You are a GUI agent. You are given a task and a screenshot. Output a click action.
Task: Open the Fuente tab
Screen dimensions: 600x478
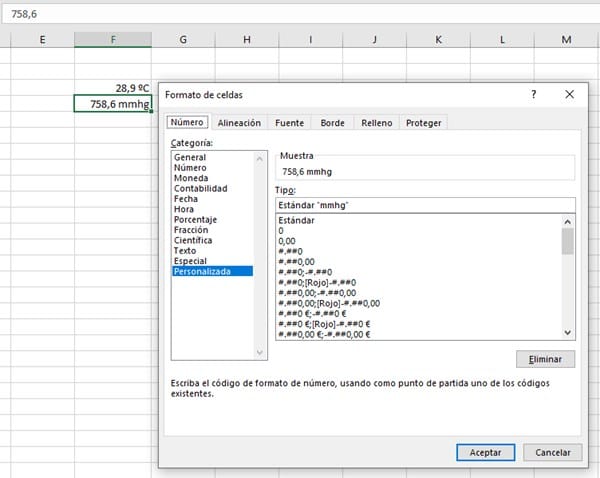(x=289, y=123)
